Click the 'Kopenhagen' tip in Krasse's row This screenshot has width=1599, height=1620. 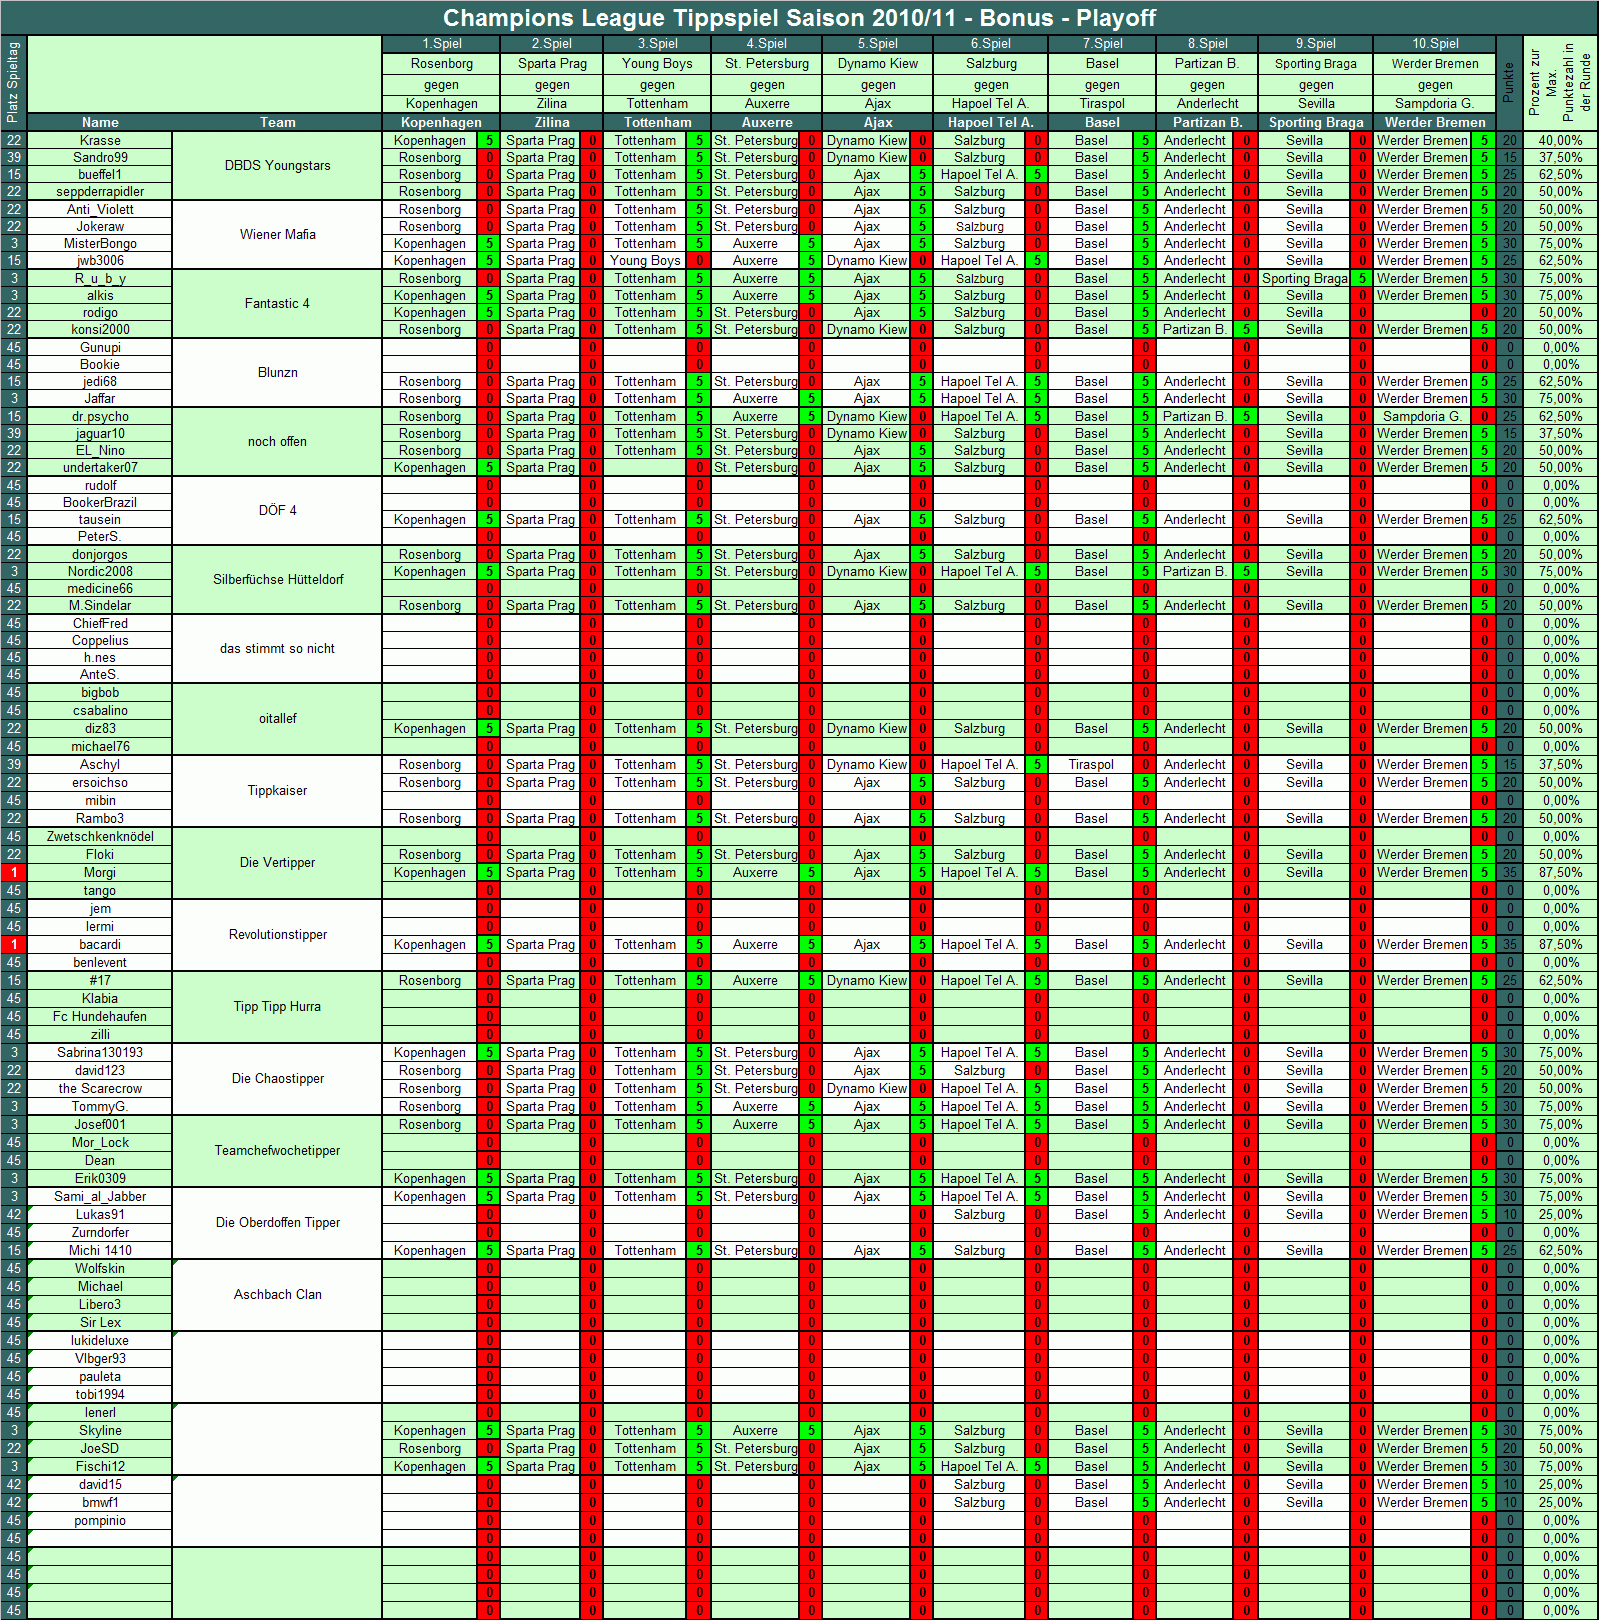tap(429, 141)
